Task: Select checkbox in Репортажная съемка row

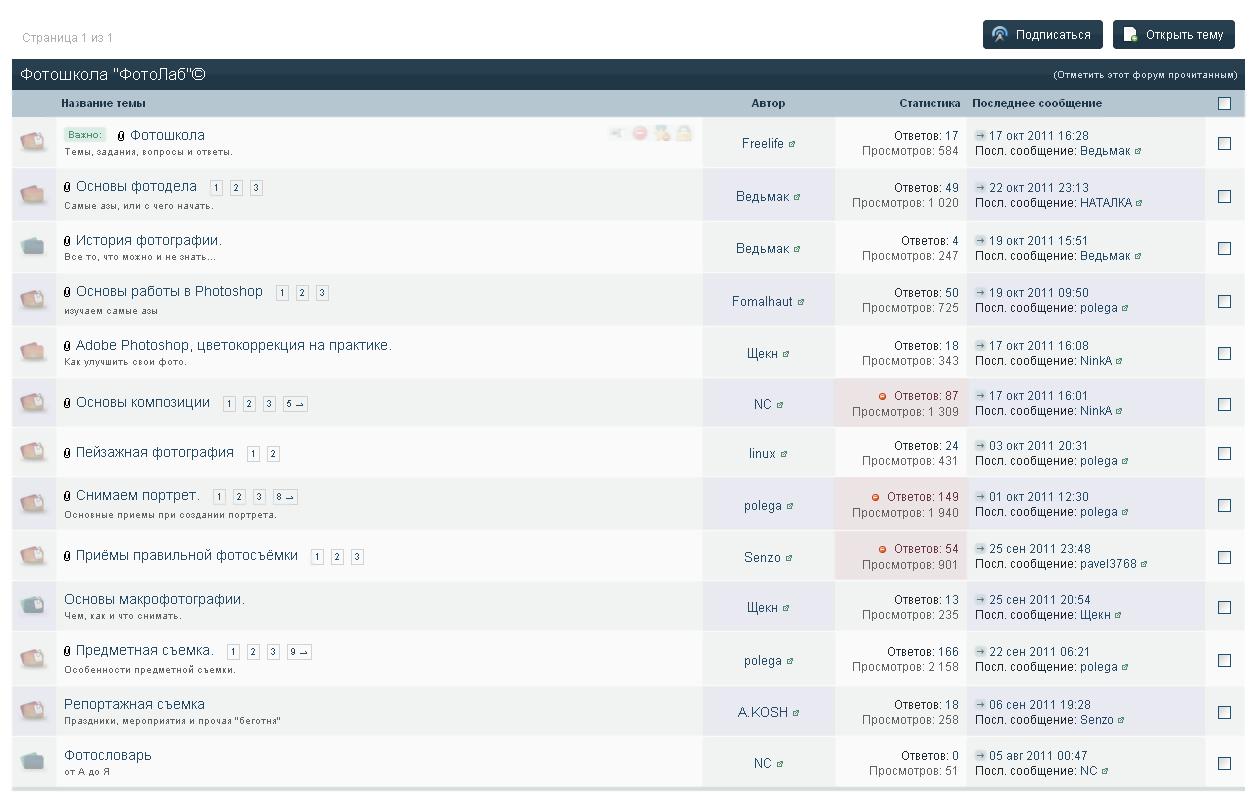Action: [x=1224, y=712]
